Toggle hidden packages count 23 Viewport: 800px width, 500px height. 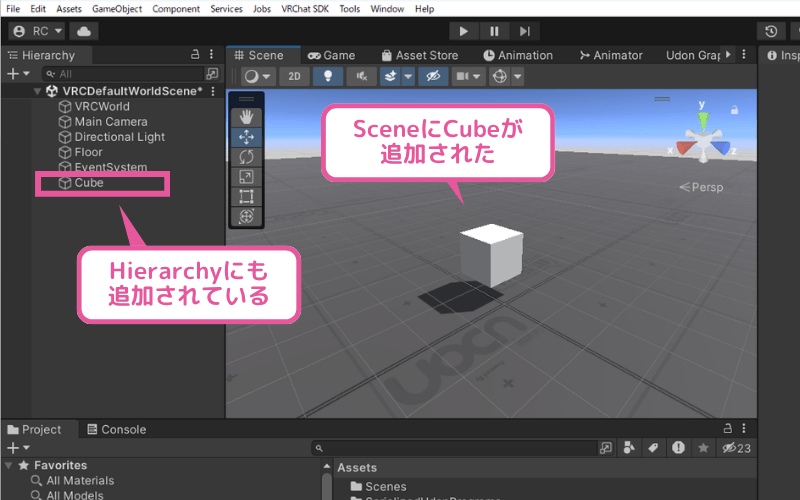736,448
